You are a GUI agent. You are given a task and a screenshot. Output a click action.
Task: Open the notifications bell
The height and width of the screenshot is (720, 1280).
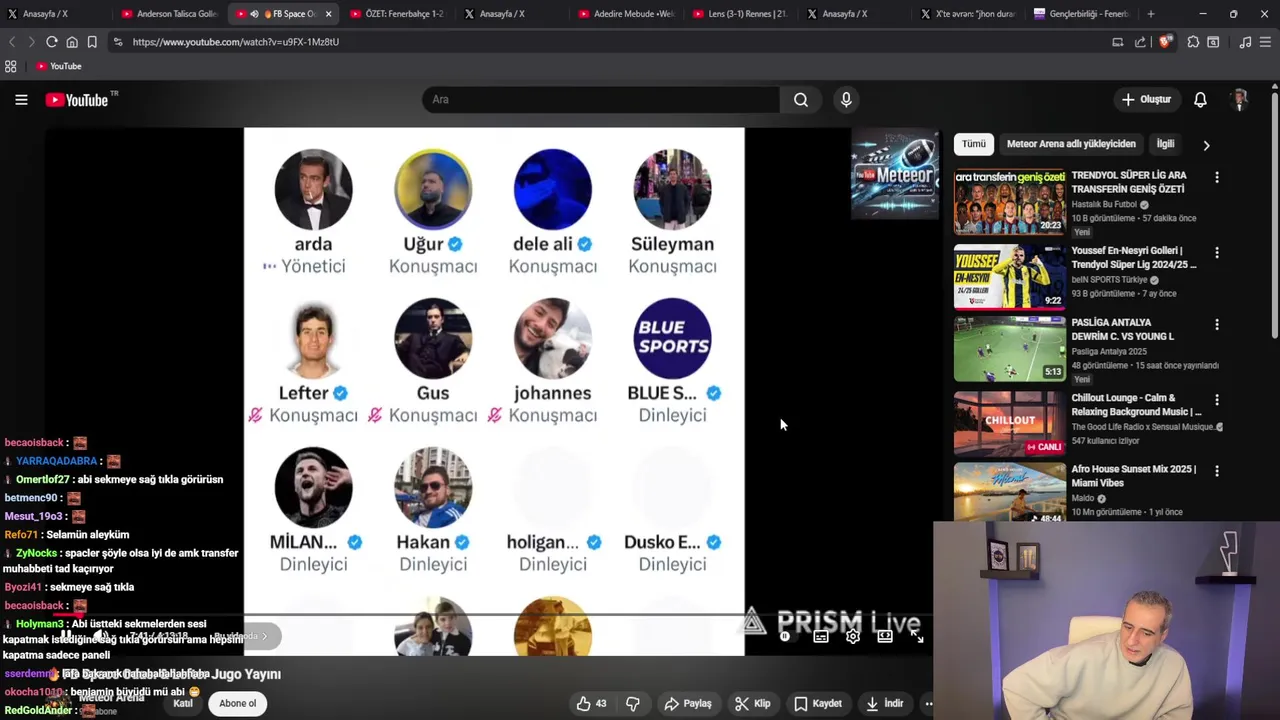tap(1200, 99)
